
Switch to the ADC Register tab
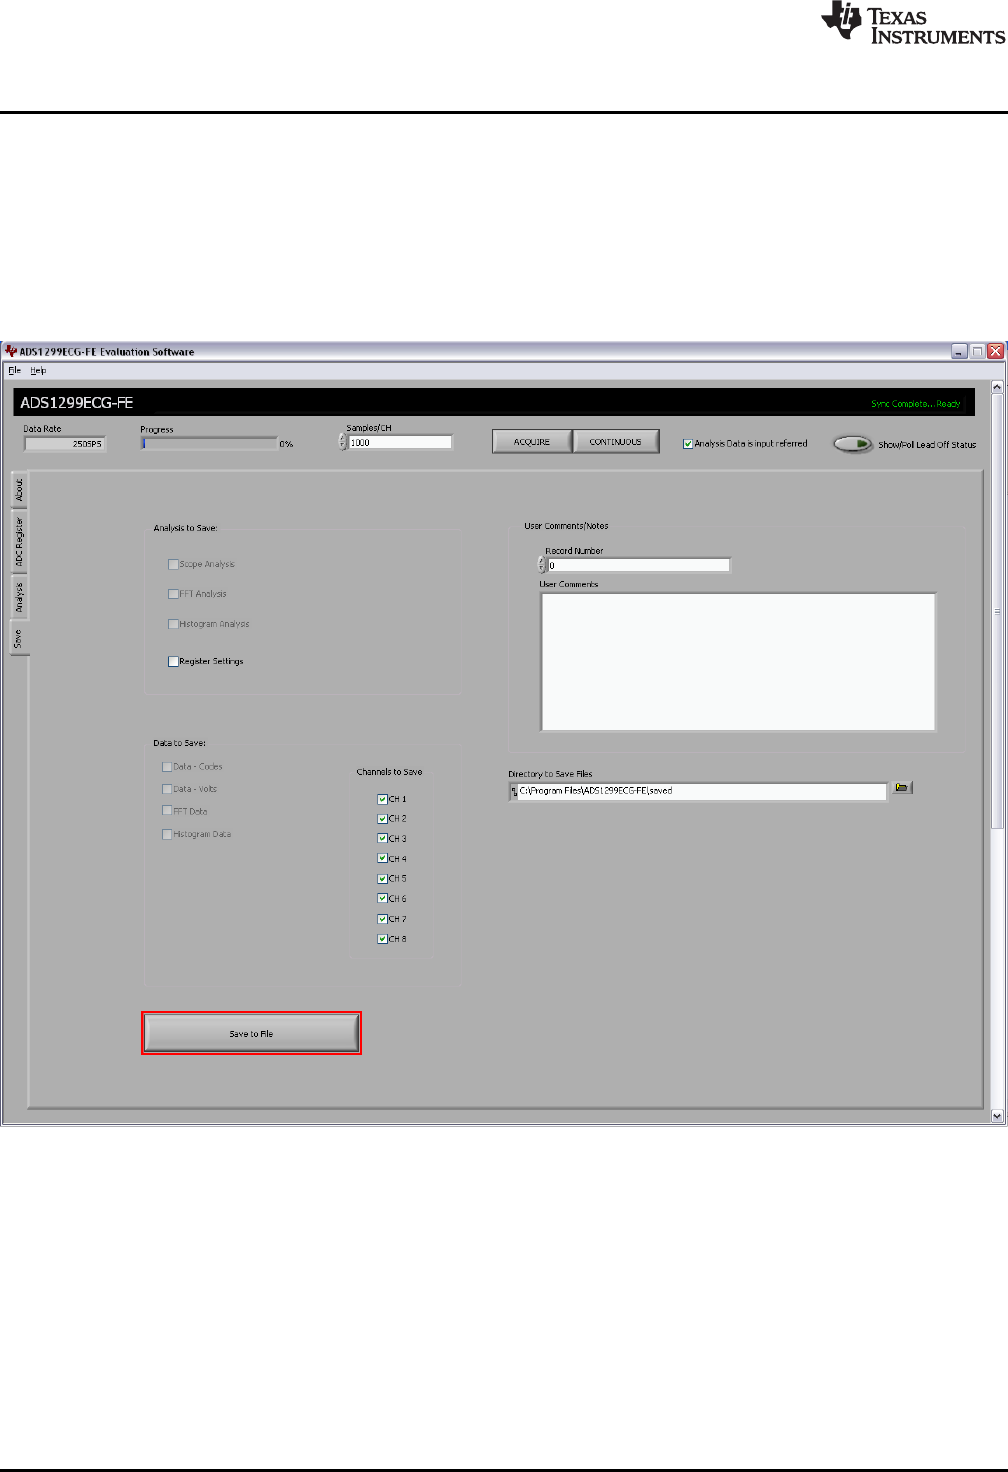[19, 542]
